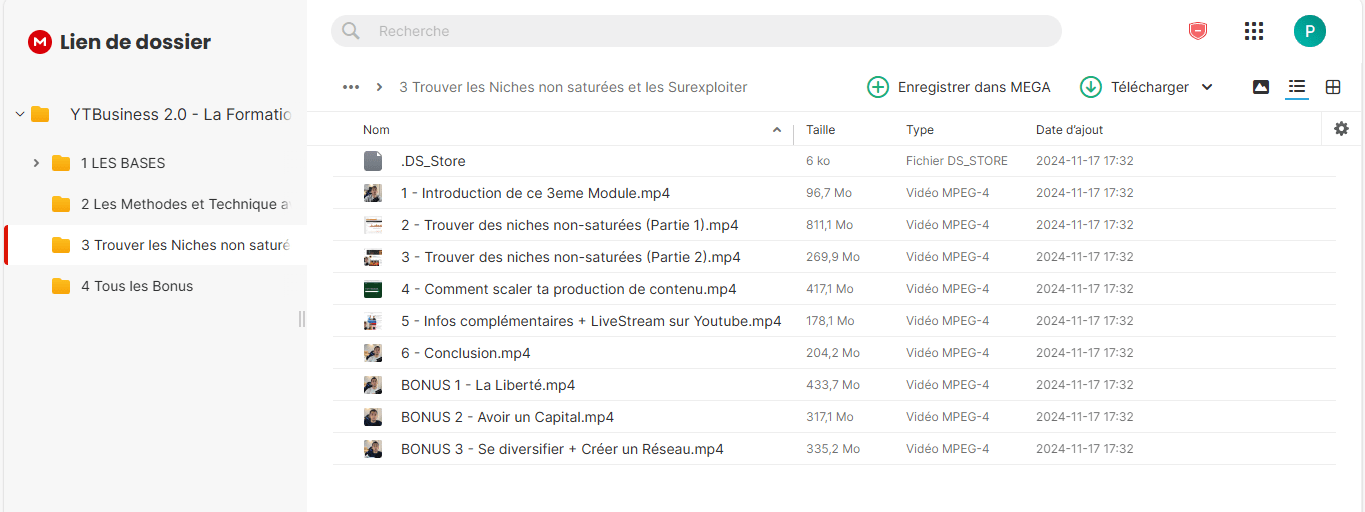Open the red shield notification icon
Screen dimensions: 1365x512
tap(1198, 31)
